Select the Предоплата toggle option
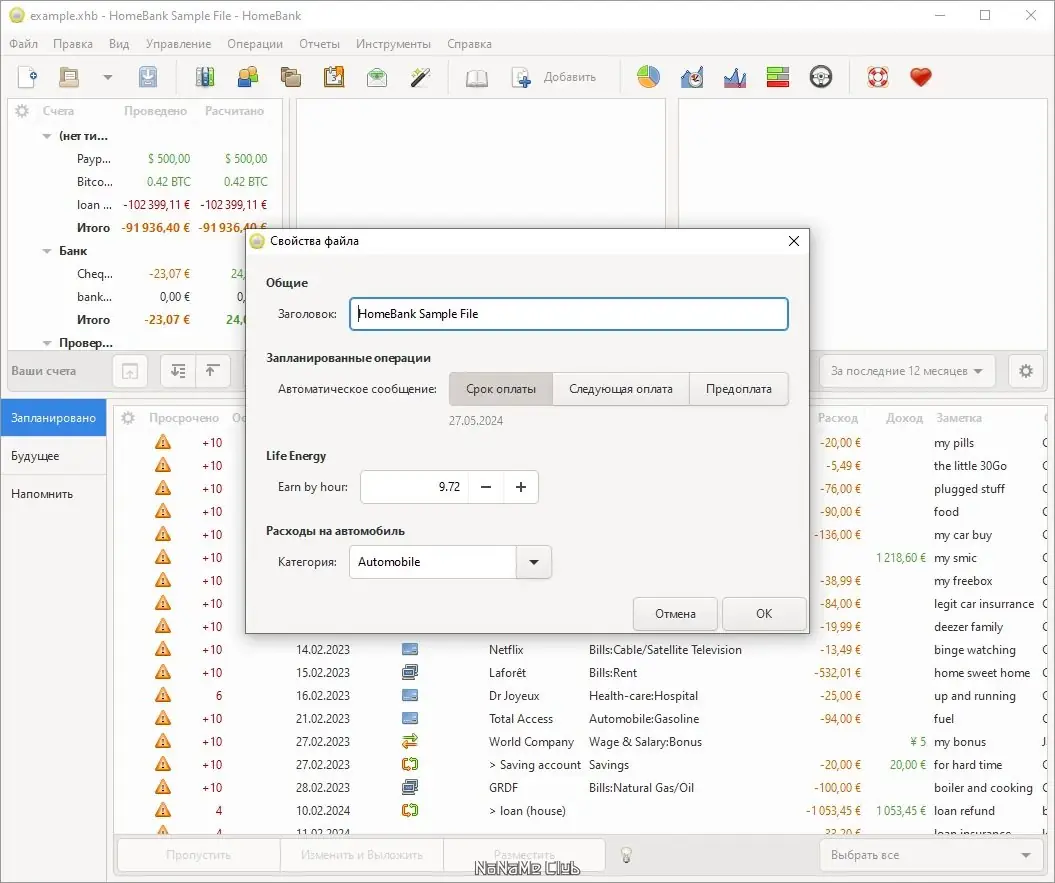 (739, 389)
